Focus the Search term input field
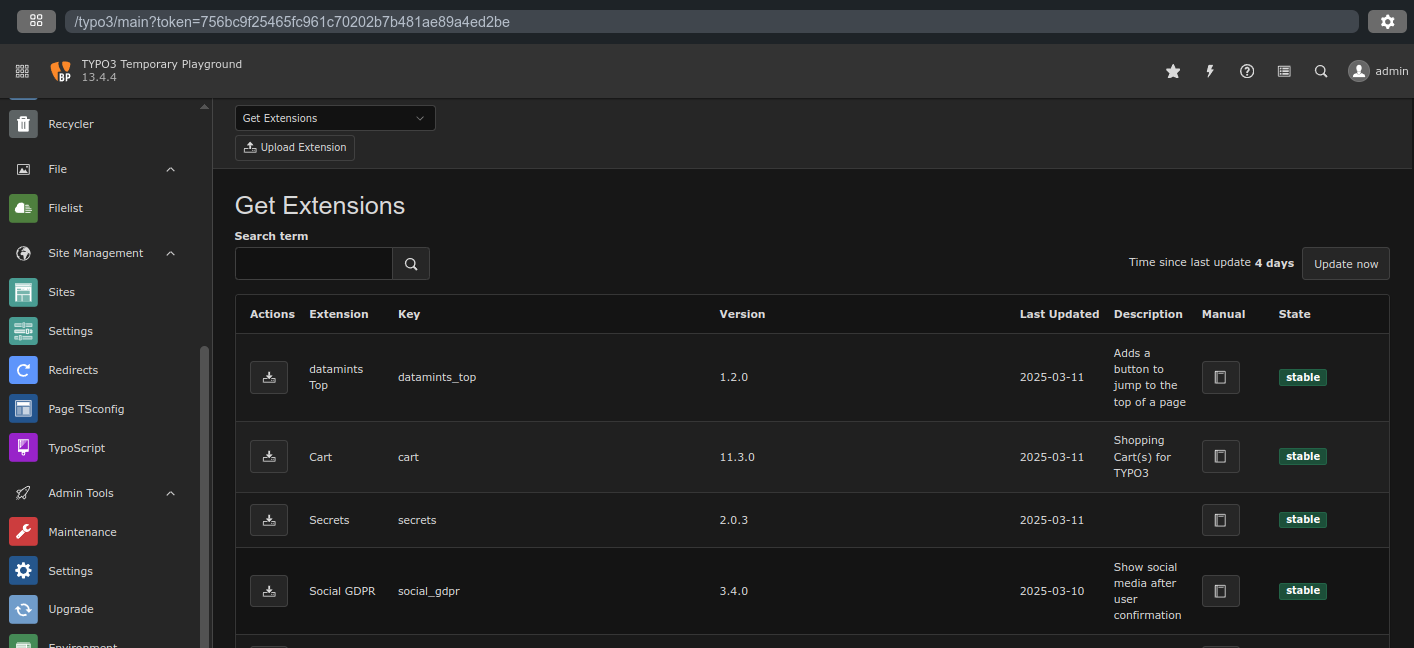The width and height of the screenshot is (1414, 648). click(314, 264)
